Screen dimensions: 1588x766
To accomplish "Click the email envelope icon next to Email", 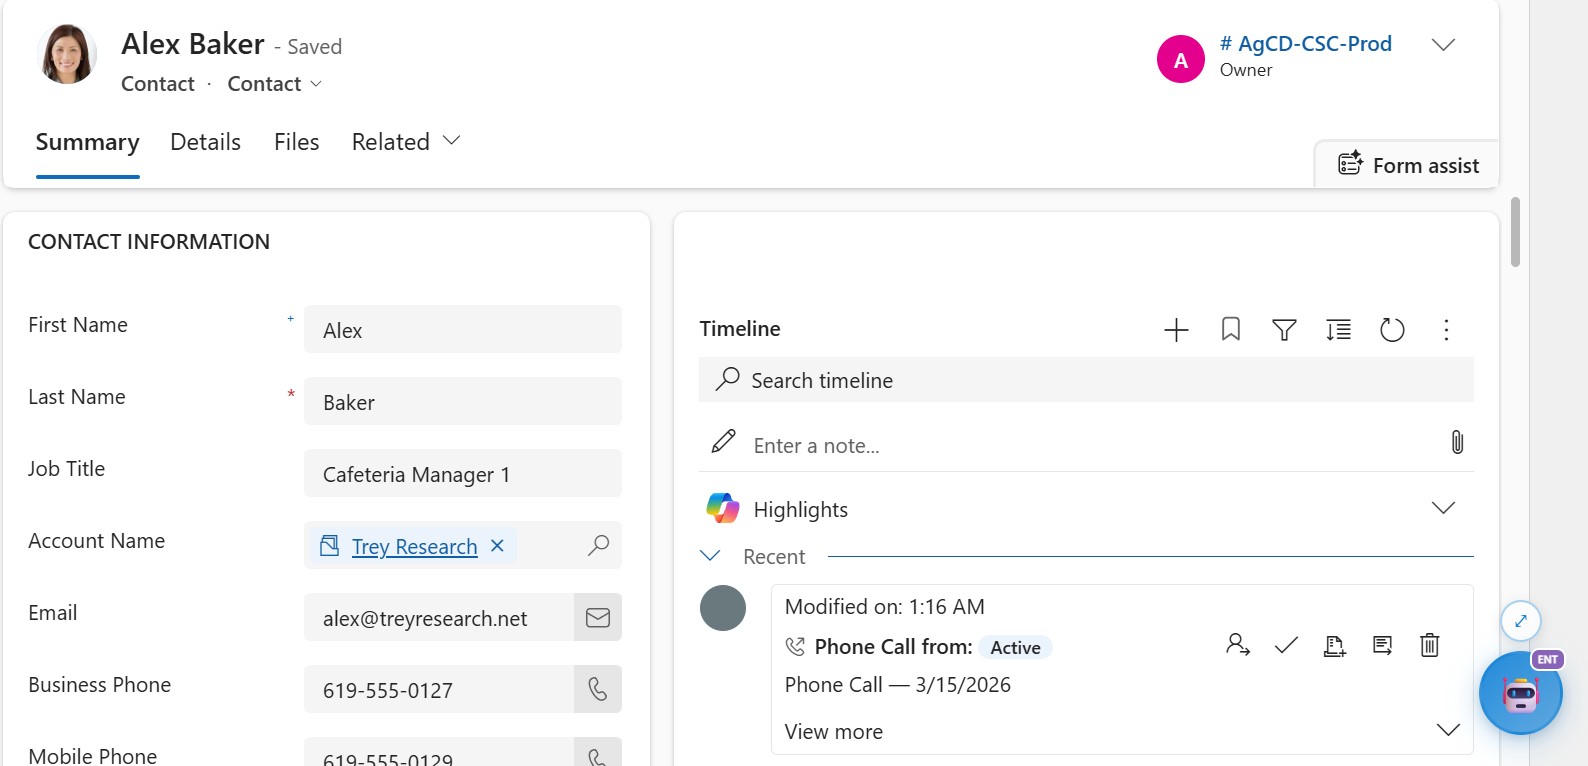I will 598,618.
